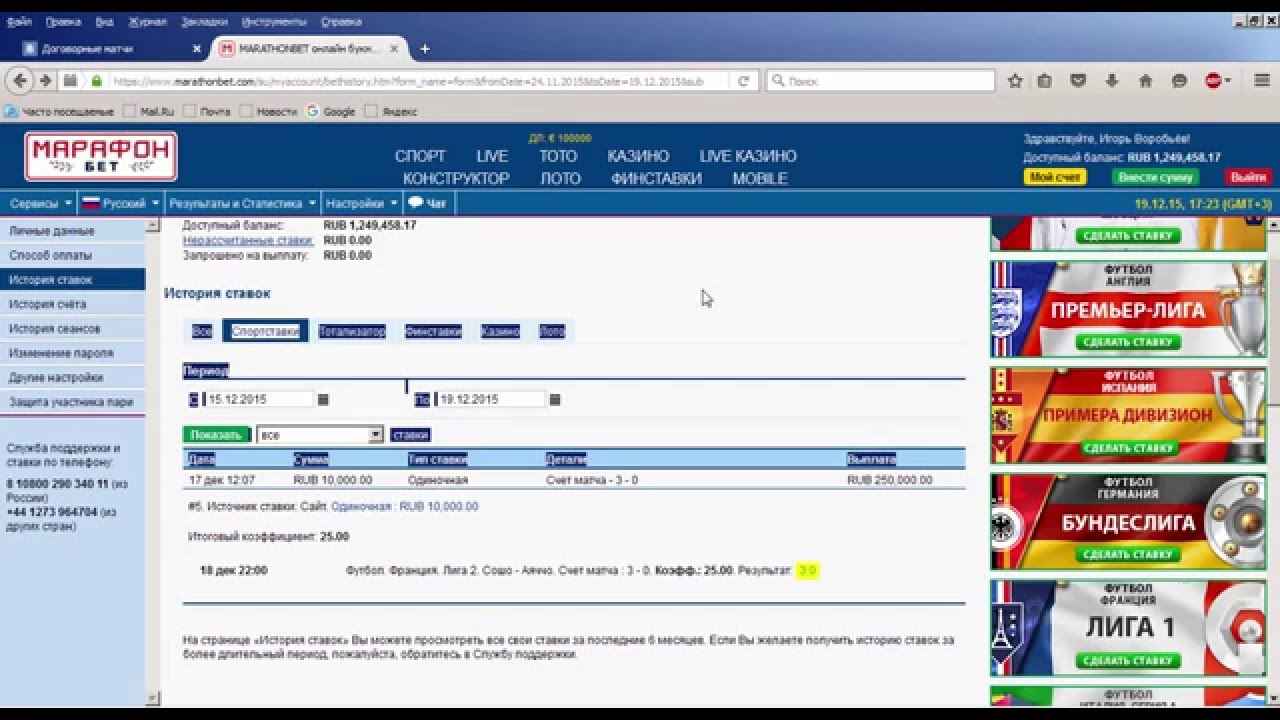1280x720 pixels.
Task: Open the downloads arrow icon
Action: [1111, 81]
